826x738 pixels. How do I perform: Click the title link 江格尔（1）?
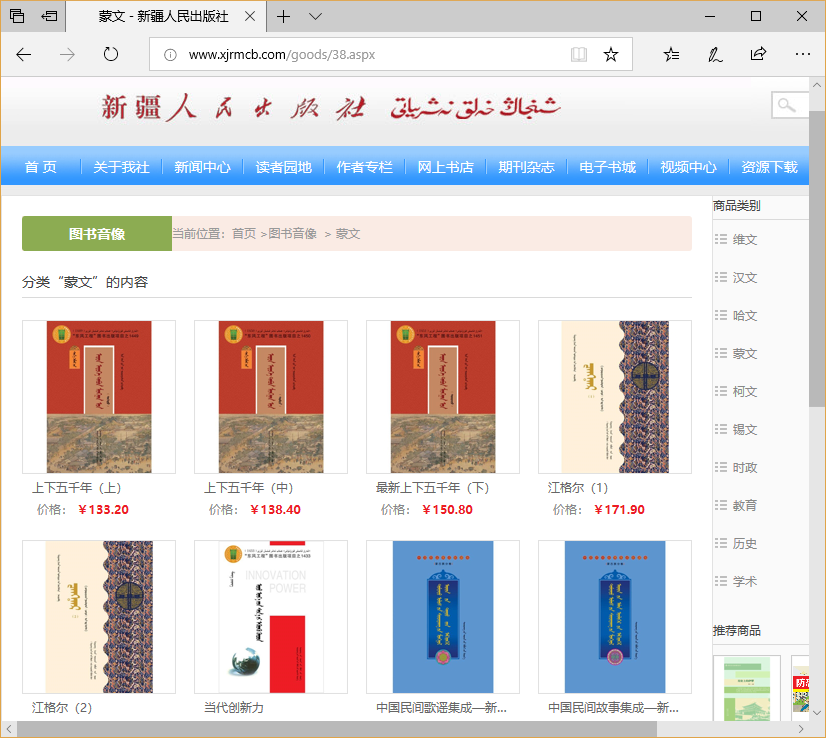tap(578, 488)
